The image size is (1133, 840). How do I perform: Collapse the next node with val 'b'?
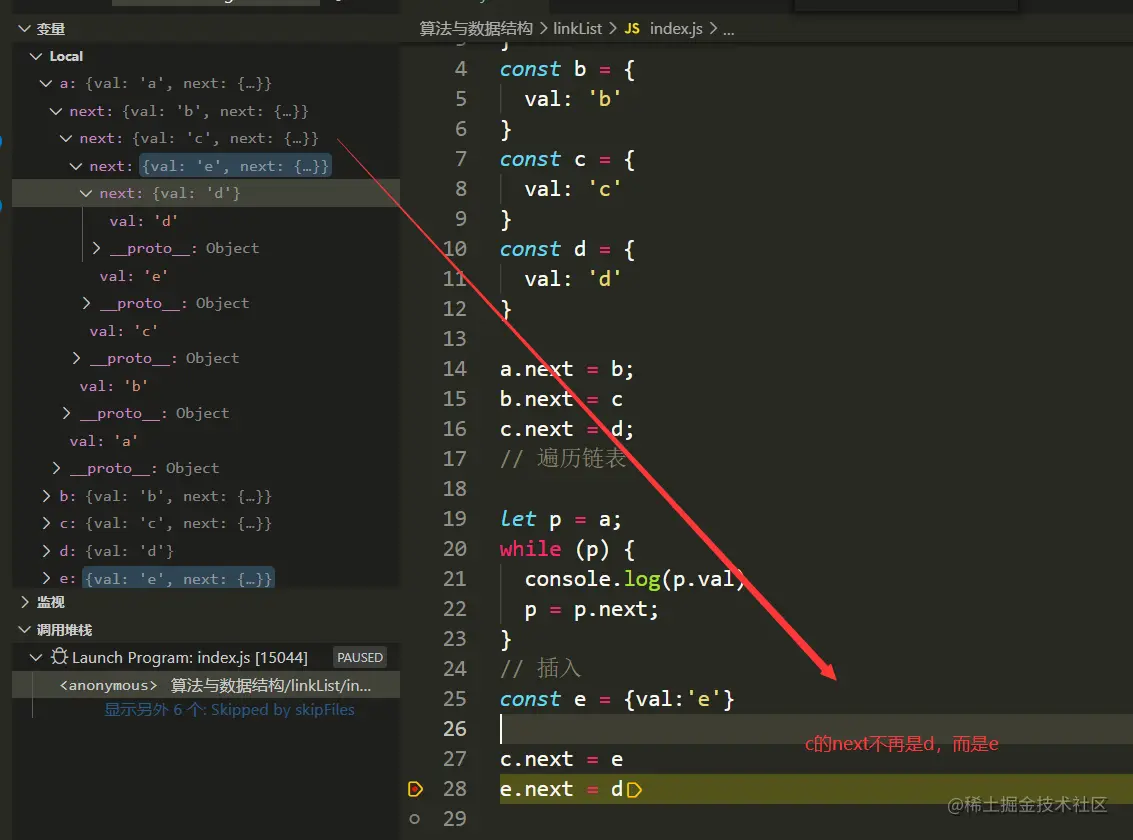point(56,111)
